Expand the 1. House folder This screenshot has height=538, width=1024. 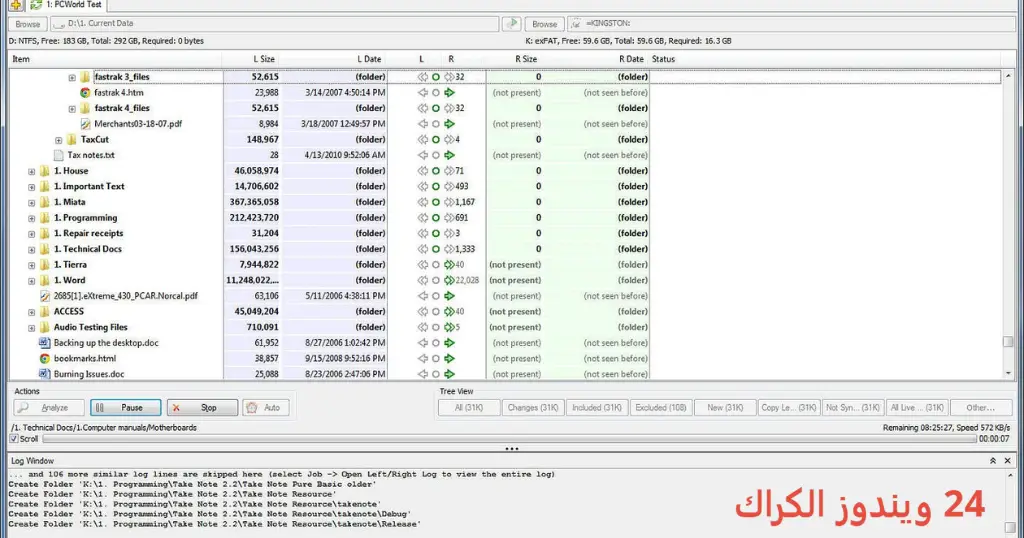31,172
